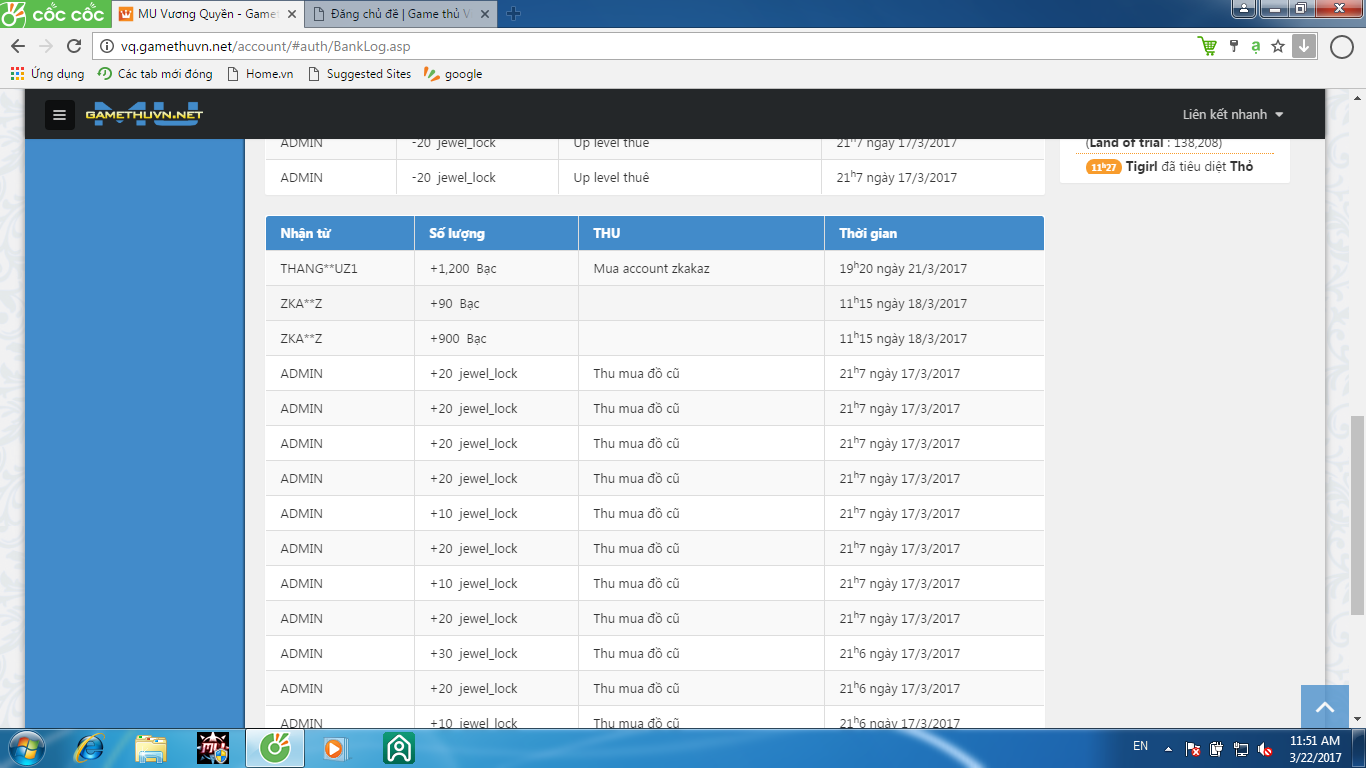Reload the current page
Viewport: 1366px width, 768px height.
73,46
